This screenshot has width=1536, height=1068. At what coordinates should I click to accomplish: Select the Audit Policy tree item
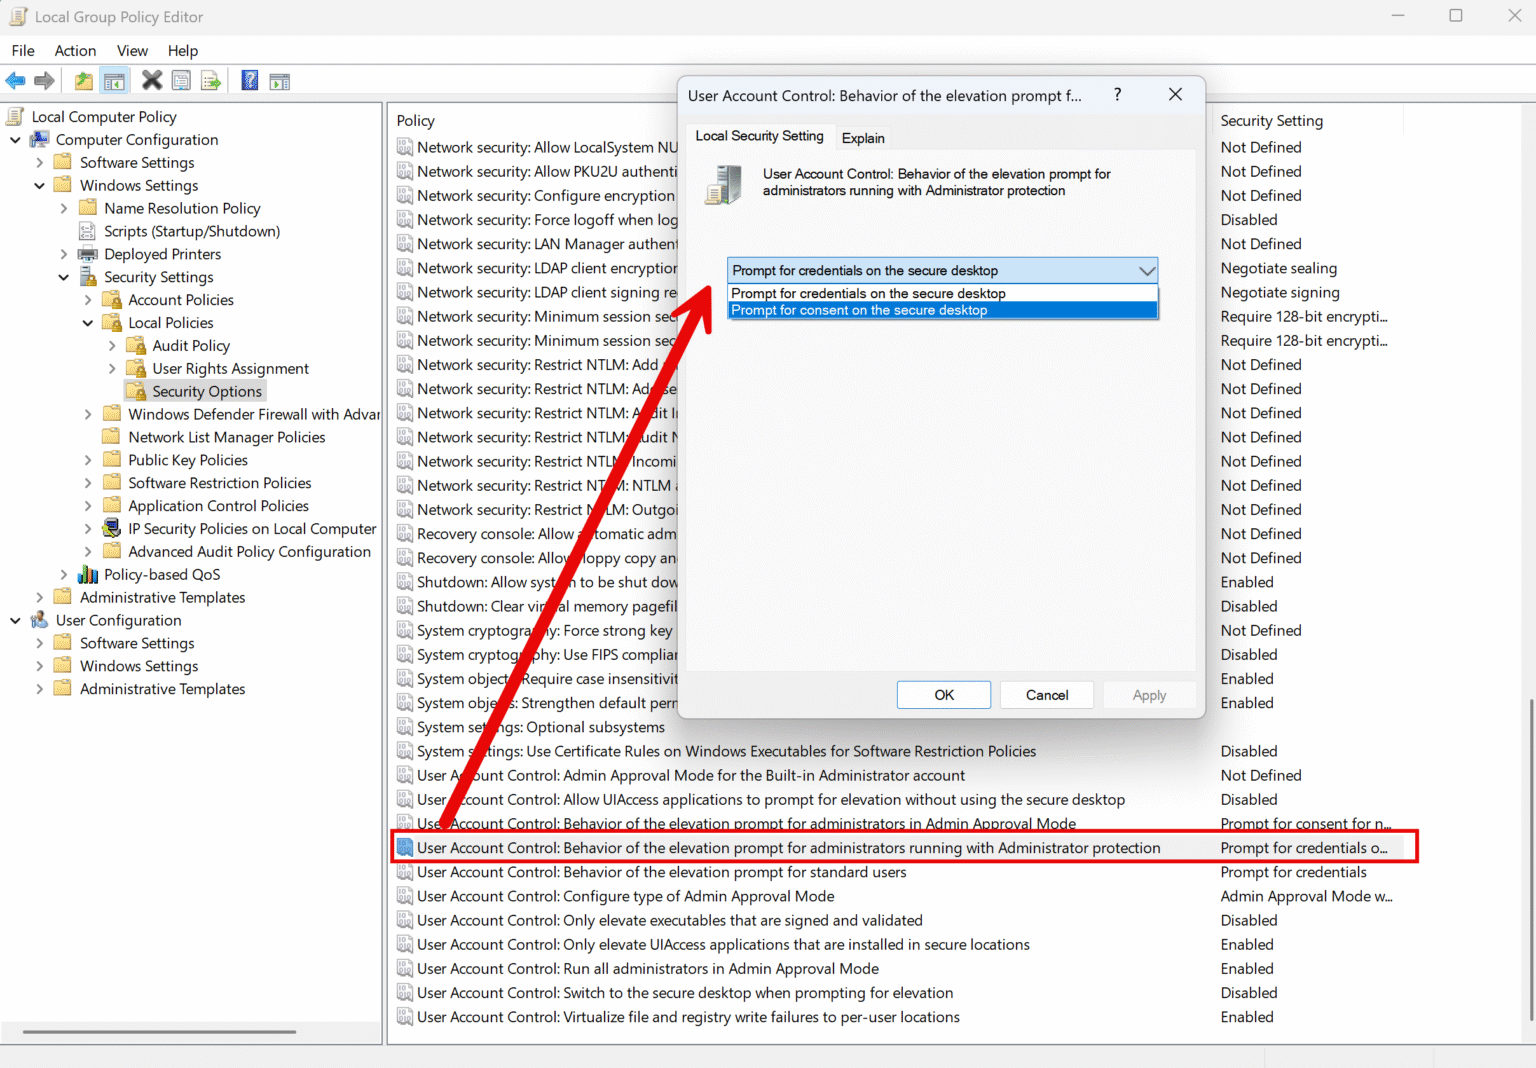191,345
